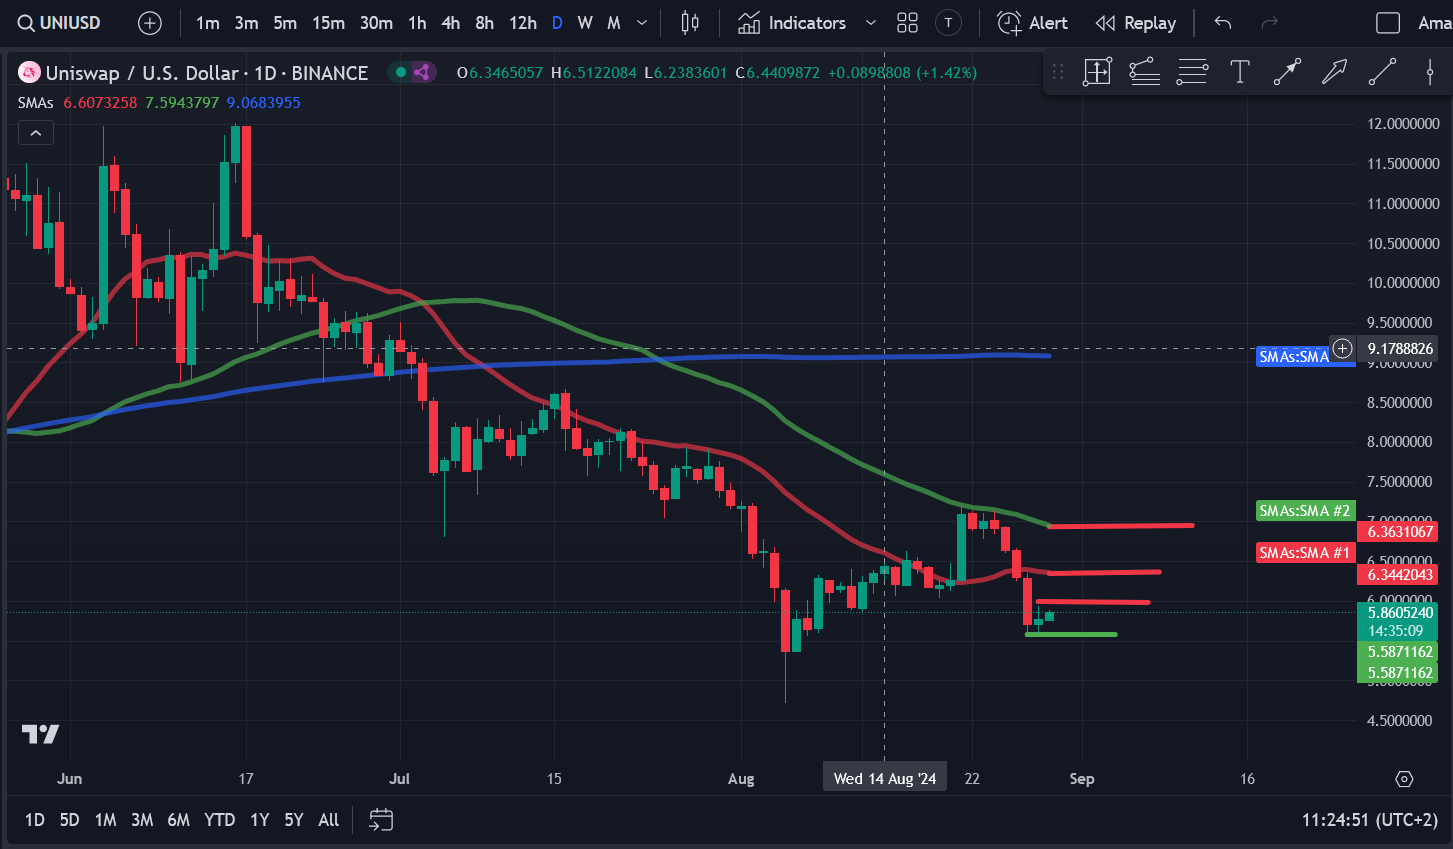Select the Fib retracement drawing tool
The width and height of the screenshot is (1453, 849).
point(1145,71)
